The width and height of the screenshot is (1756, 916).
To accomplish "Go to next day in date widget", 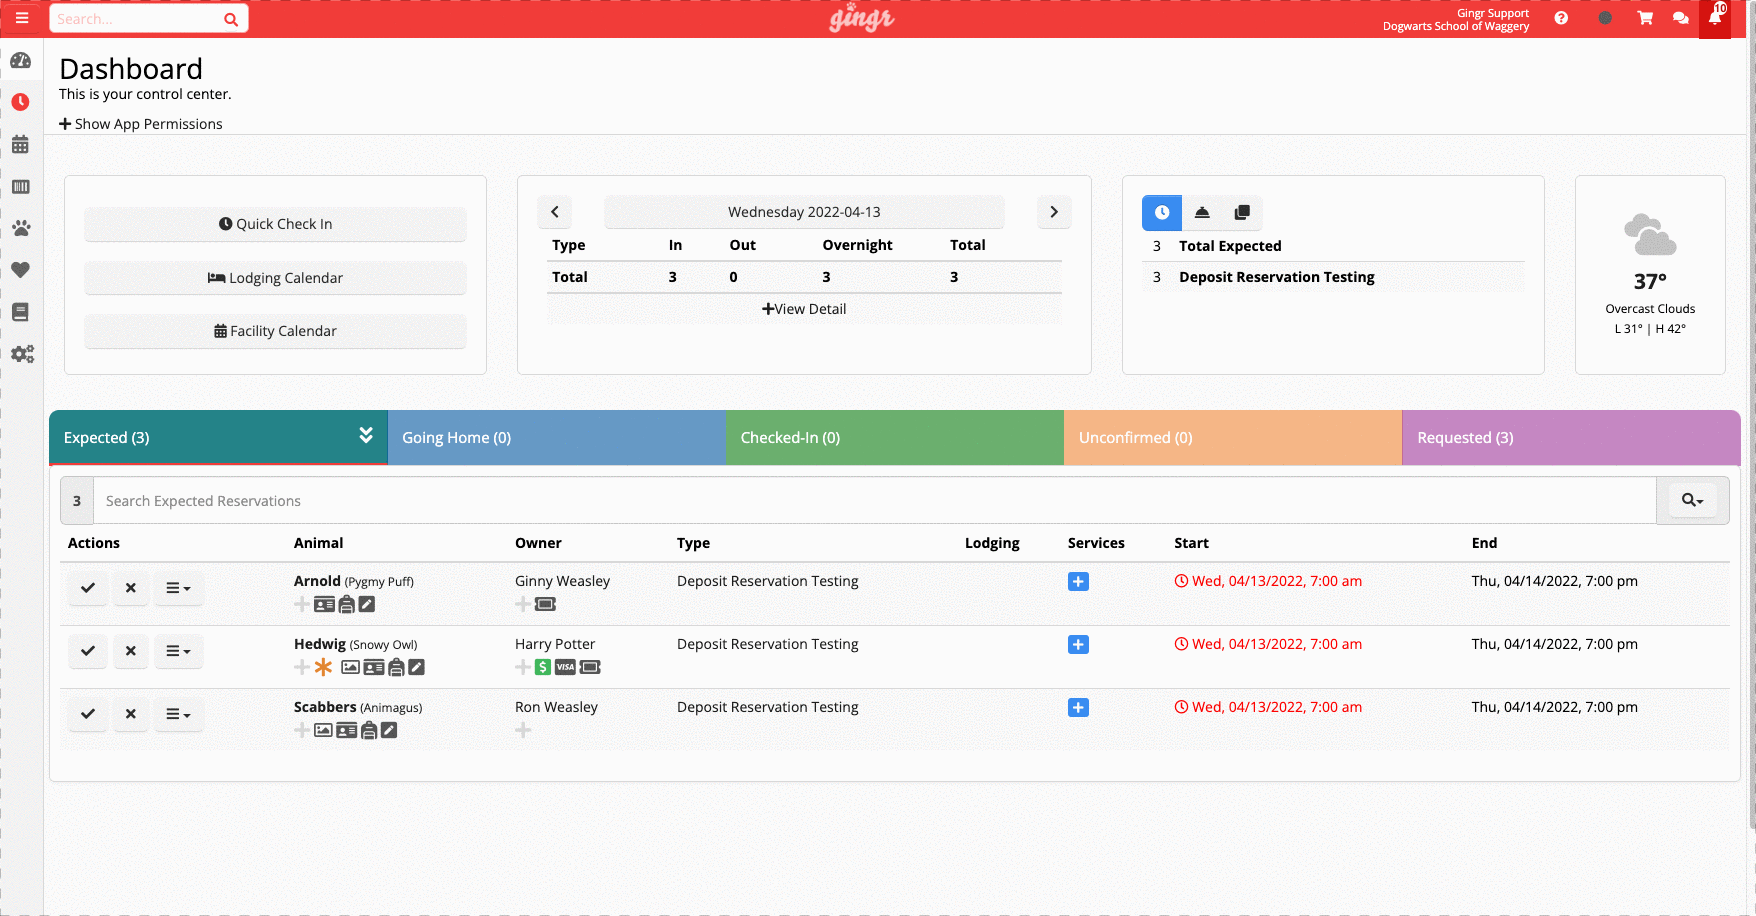I will 1054,212.
